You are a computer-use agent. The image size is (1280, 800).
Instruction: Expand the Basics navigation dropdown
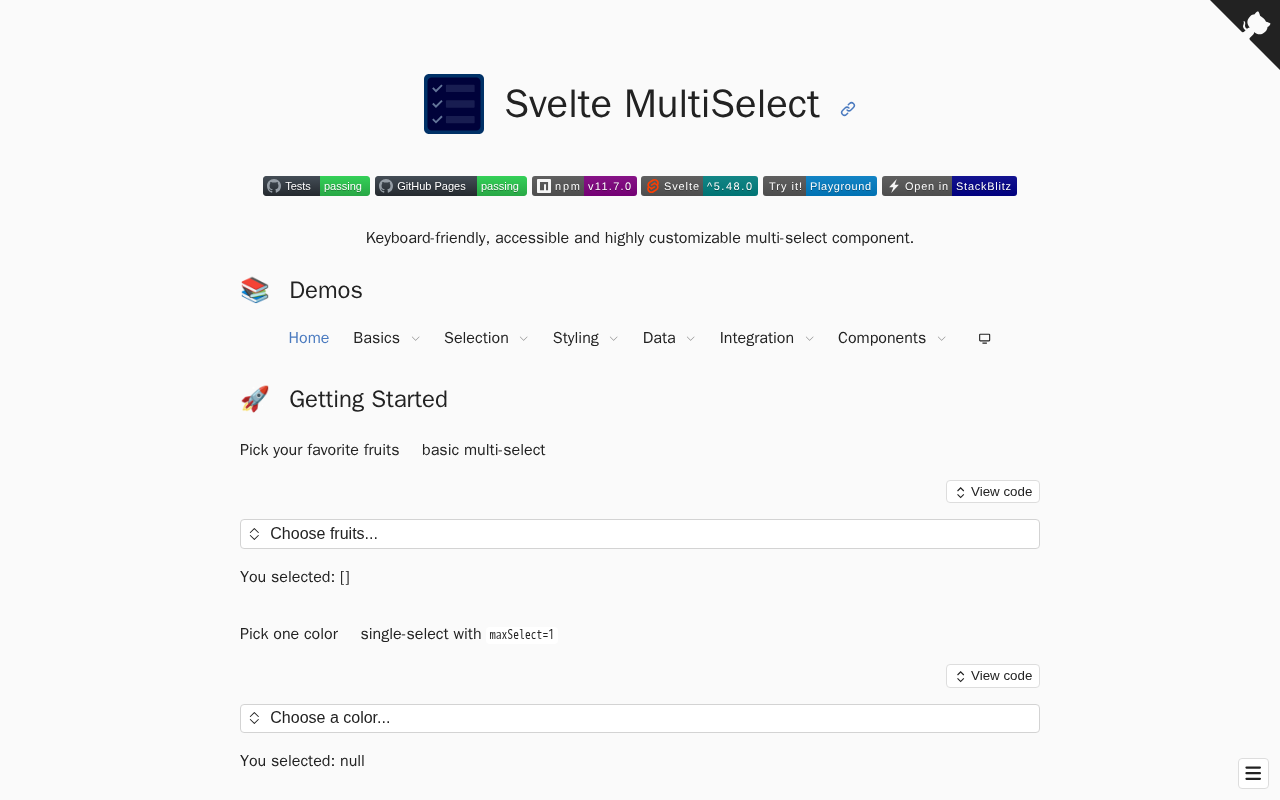point(386,338)
